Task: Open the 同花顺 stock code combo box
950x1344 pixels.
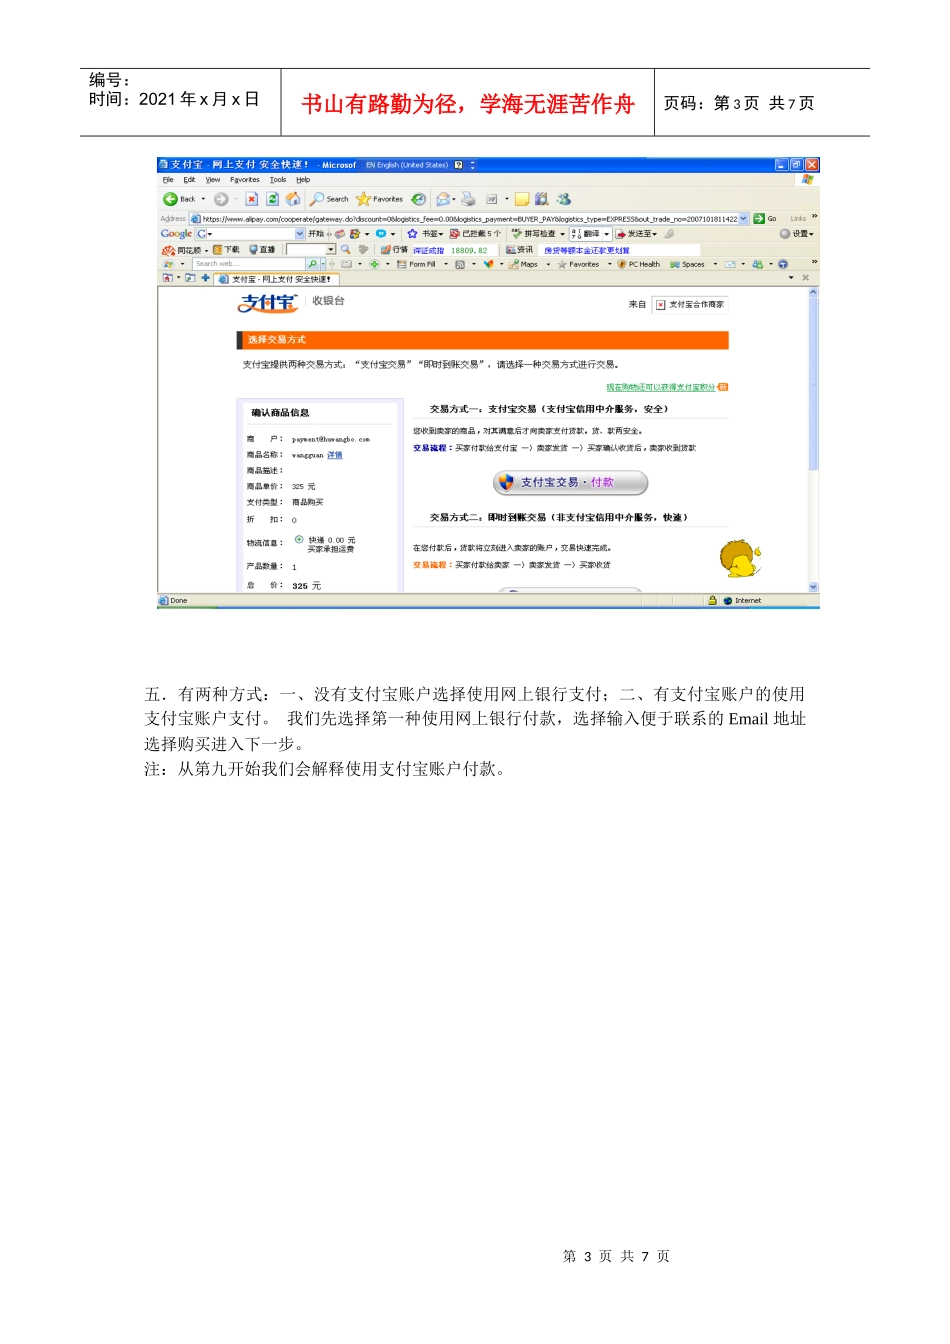Action: pos(310,250)
